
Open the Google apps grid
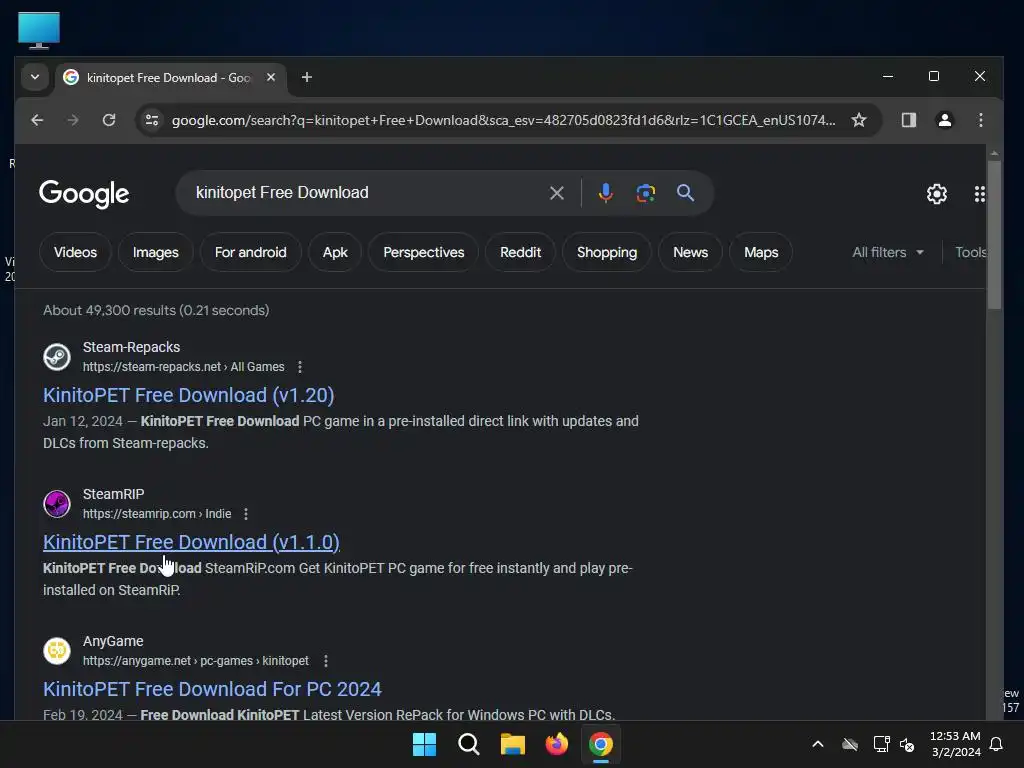tap(979, 194)
